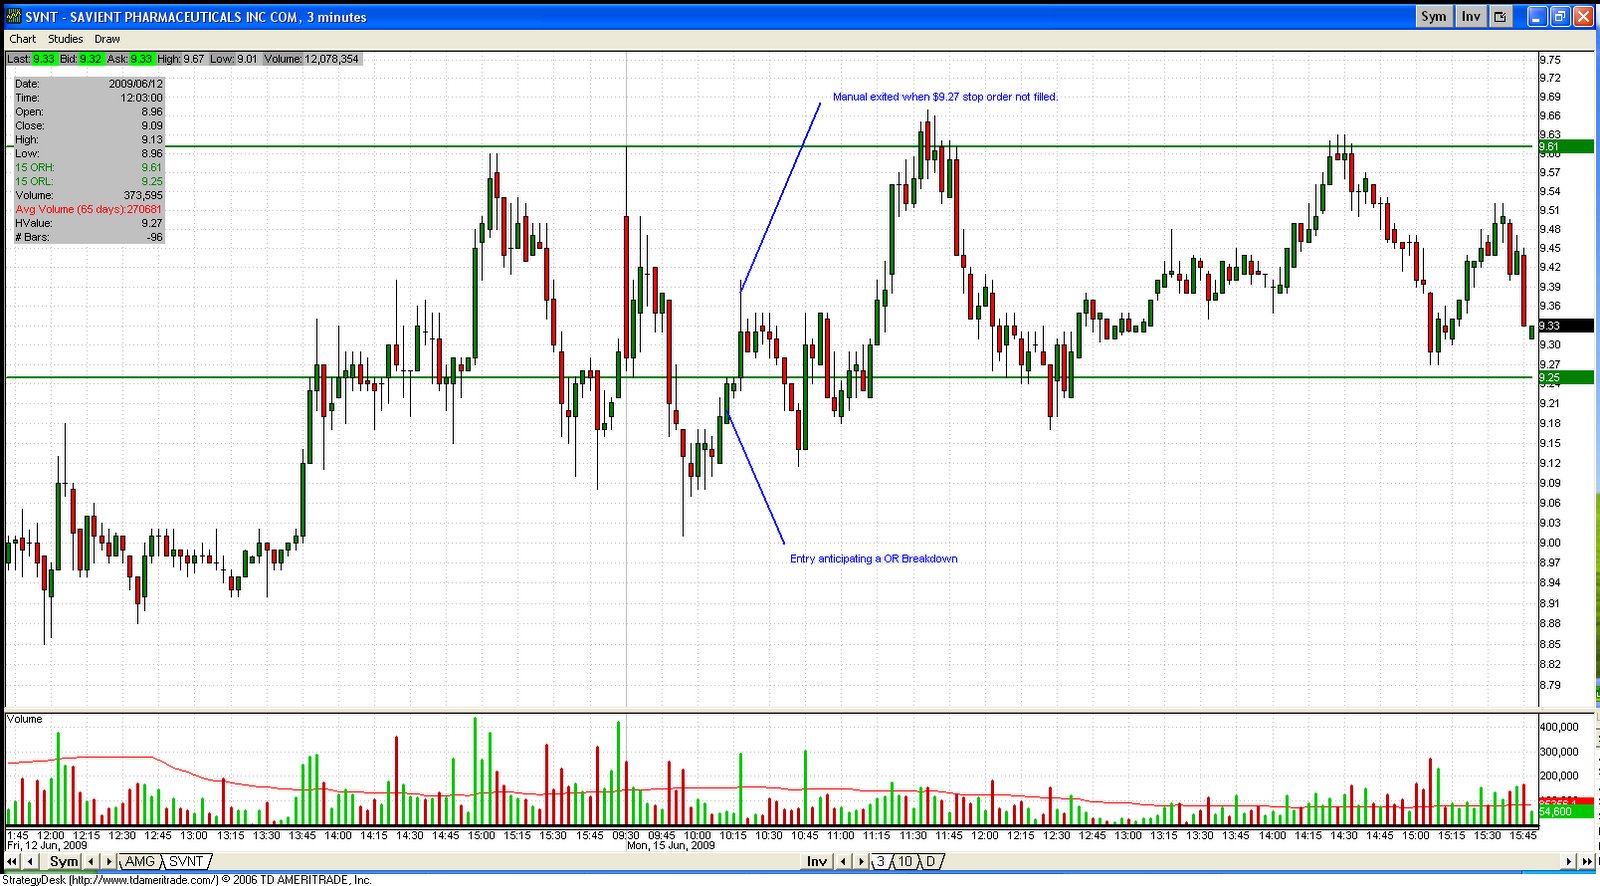Go to next interval tab arrow
The image size is (1600, 886).
pos(861,861)
